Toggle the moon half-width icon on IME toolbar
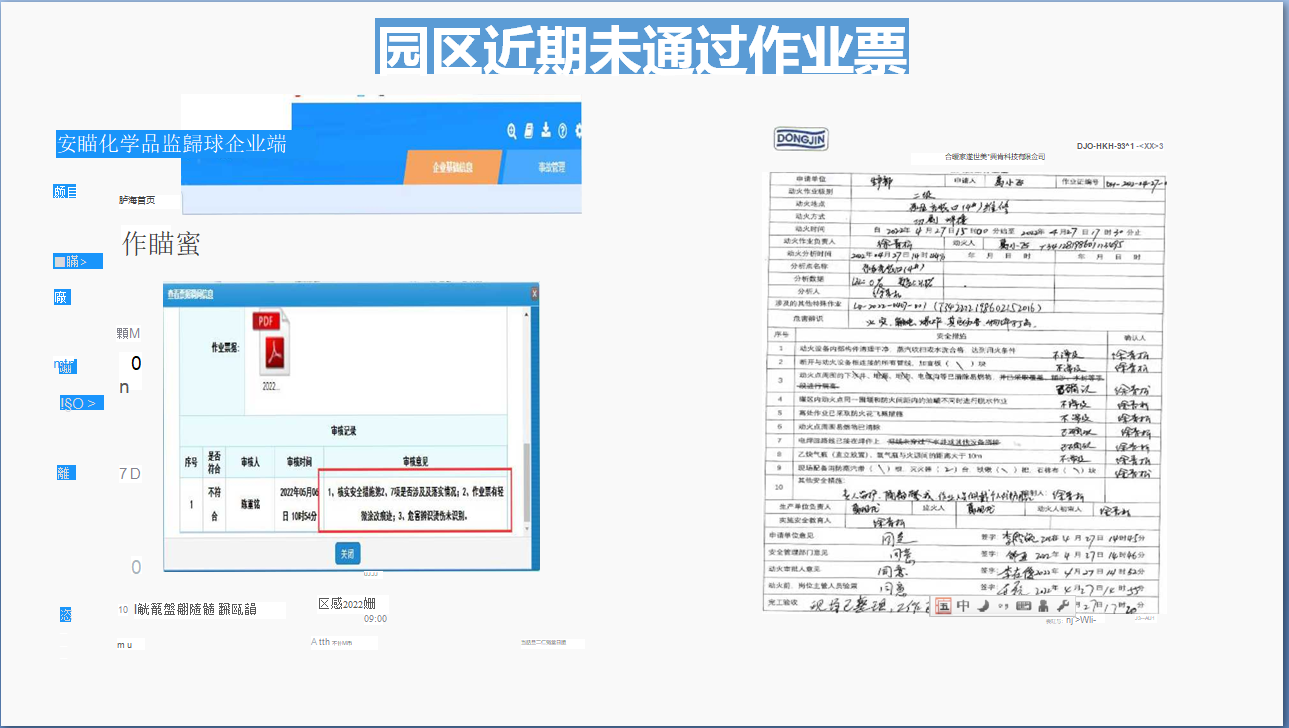Viewport: 1289px width, 728px height. (x=984, y=606)
